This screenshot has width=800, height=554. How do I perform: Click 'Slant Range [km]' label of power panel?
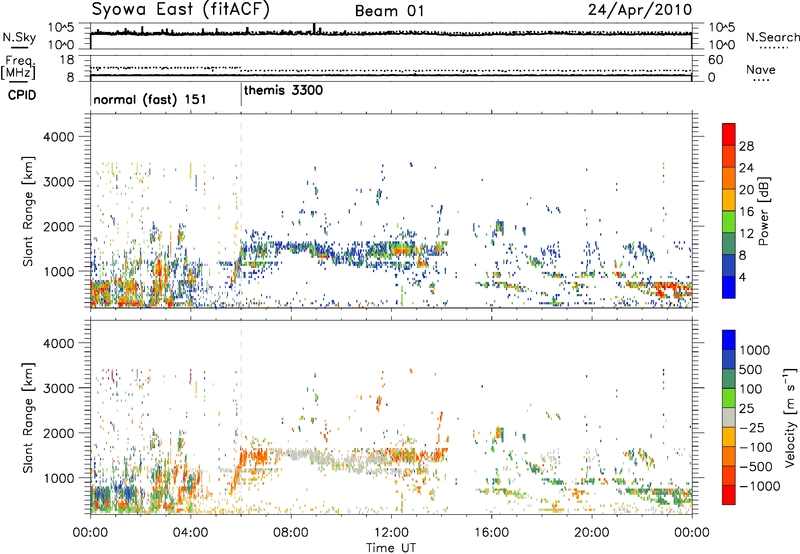[28, 211]
